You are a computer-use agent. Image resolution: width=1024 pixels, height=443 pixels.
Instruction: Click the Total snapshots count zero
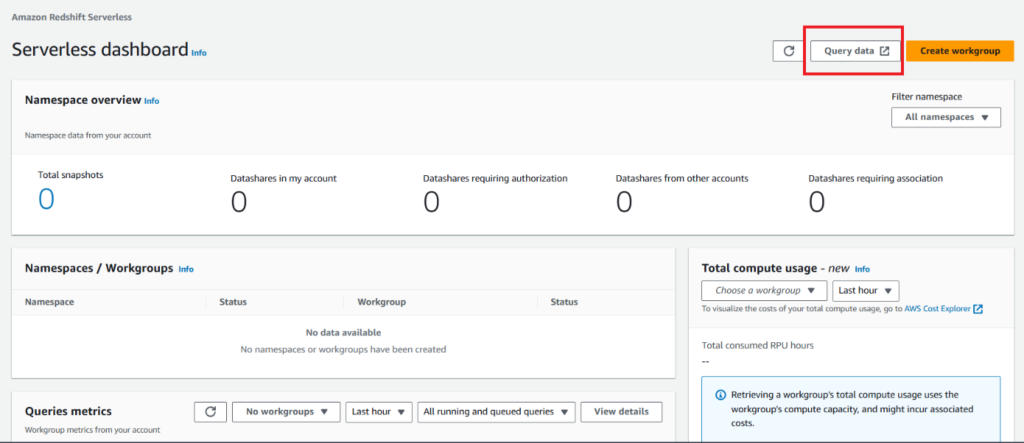(x=46, y=200)
